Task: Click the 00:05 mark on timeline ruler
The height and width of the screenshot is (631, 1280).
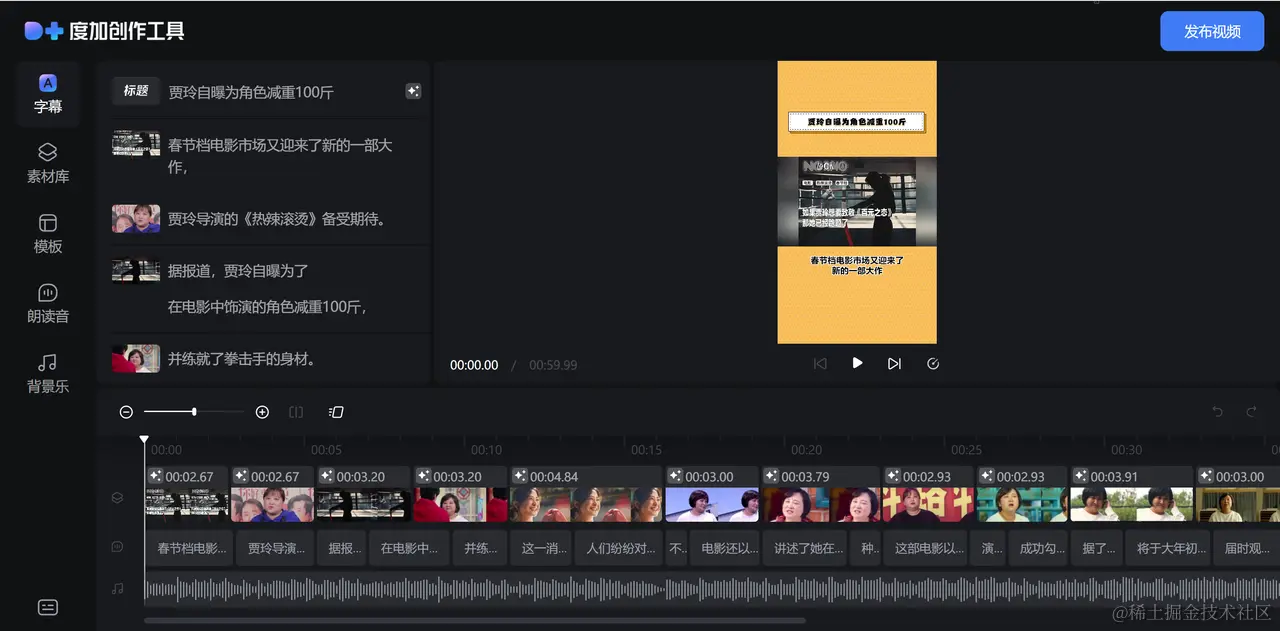Action: click(x=326, y=450)
